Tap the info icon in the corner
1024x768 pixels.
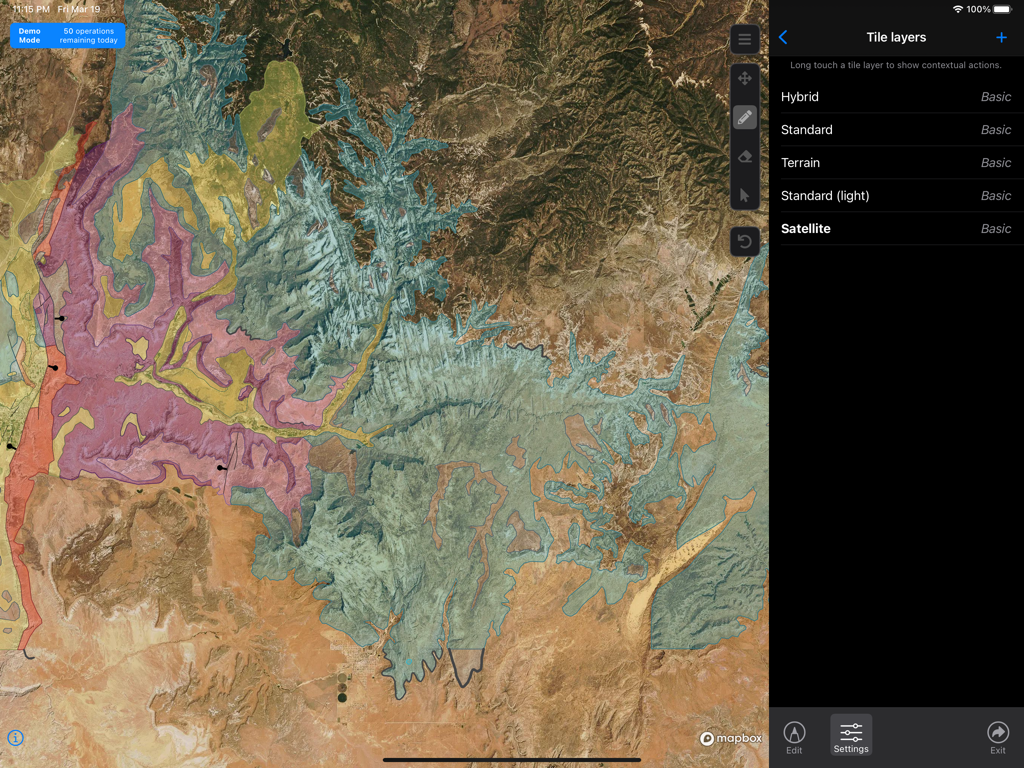click(x=15, y=737)
